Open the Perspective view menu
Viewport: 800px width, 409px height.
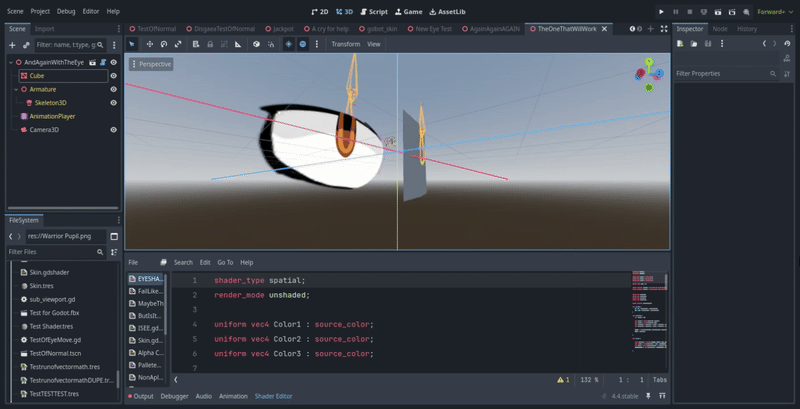[151, 64]
